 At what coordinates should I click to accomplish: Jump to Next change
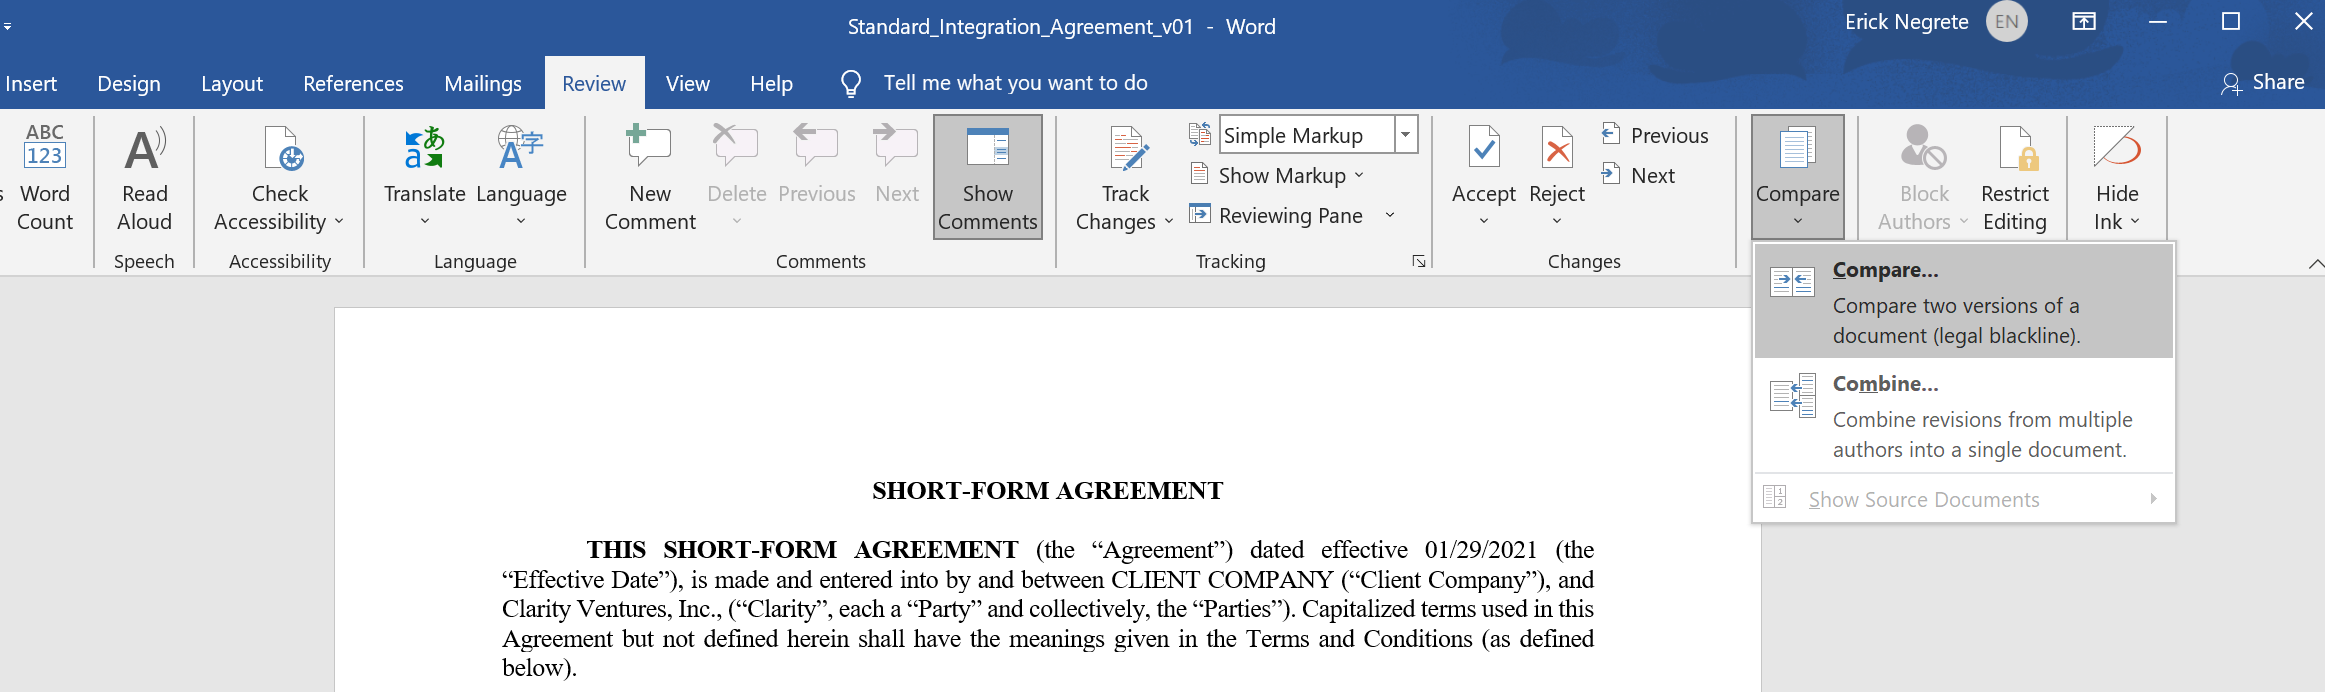pos(1638,175)
